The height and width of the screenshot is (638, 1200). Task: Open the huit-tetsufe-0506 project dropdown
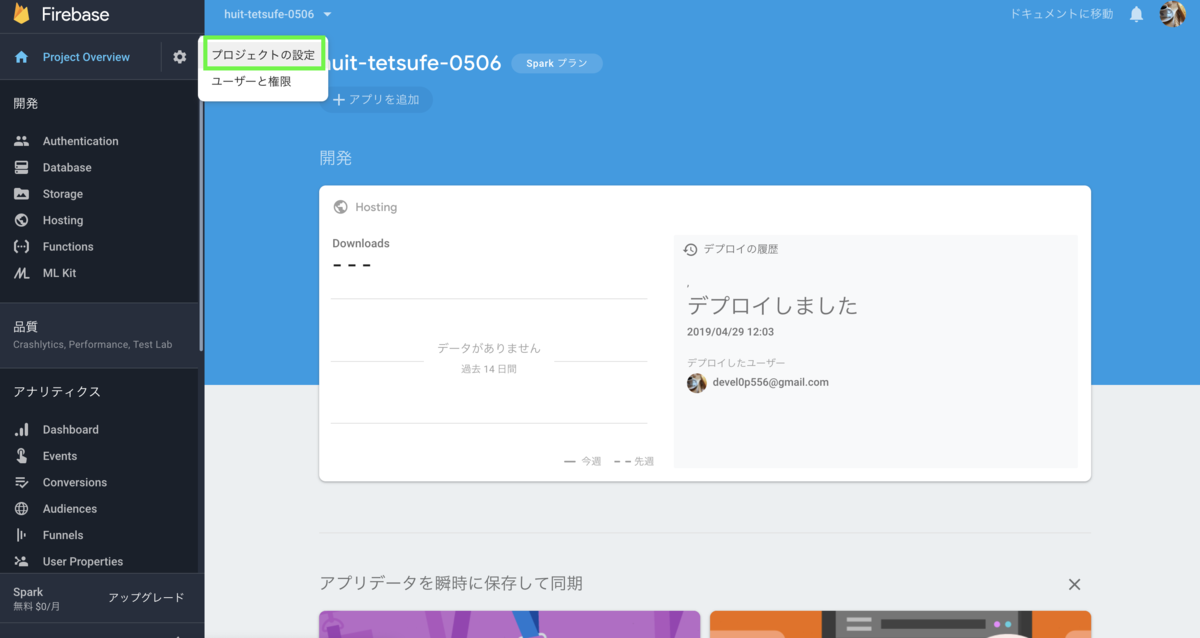click(x=278, y=14)
